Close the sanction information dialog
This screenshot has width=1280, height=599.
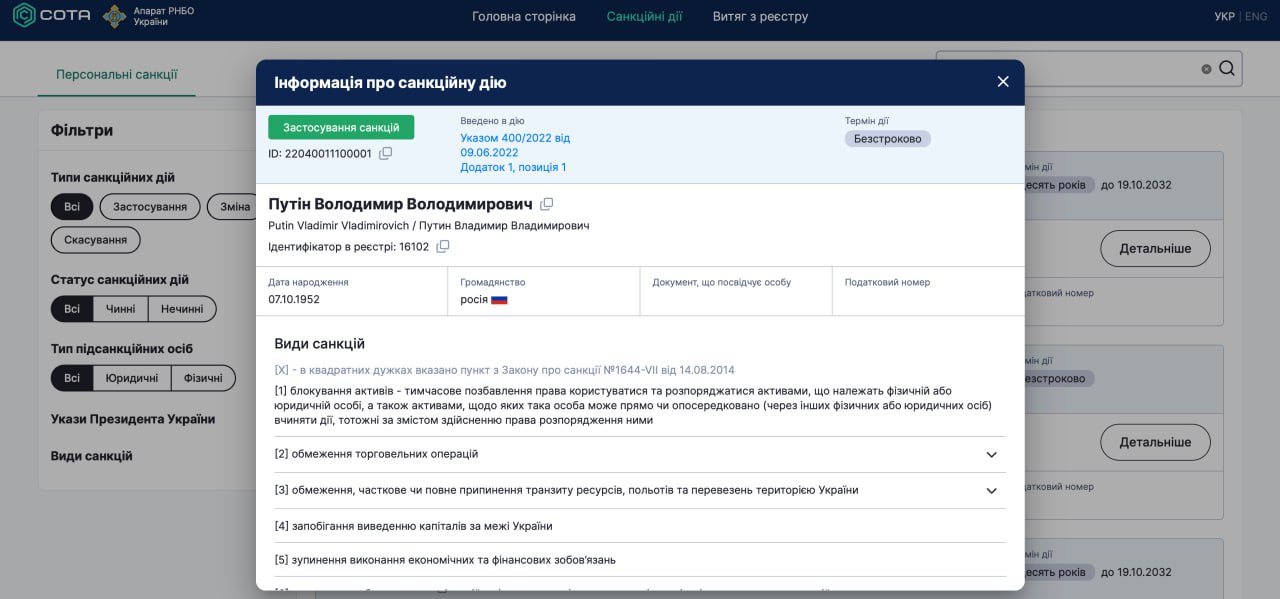[x=1003, y=82]
